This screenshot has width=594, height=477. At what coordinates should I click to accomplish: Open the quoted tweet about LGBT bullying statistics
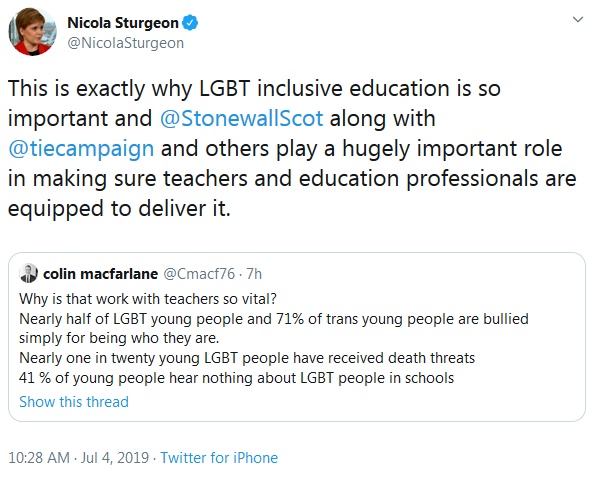point(297,337)
